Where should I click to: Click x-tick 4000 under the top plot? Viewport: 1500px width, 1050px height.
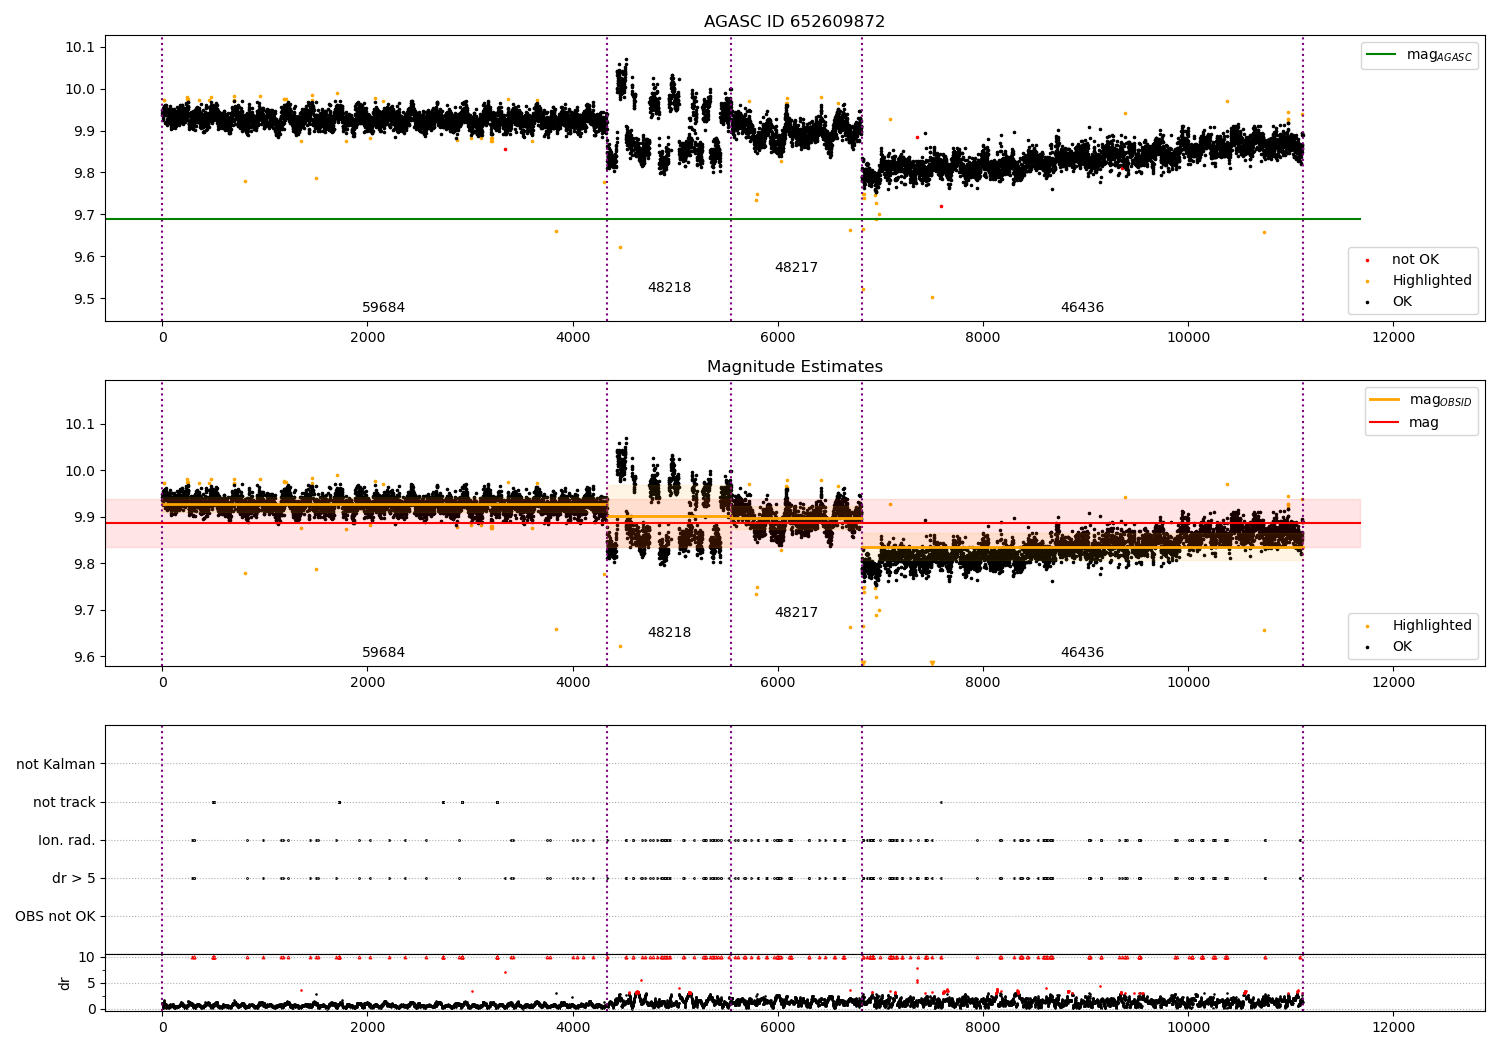coord(573,337)
